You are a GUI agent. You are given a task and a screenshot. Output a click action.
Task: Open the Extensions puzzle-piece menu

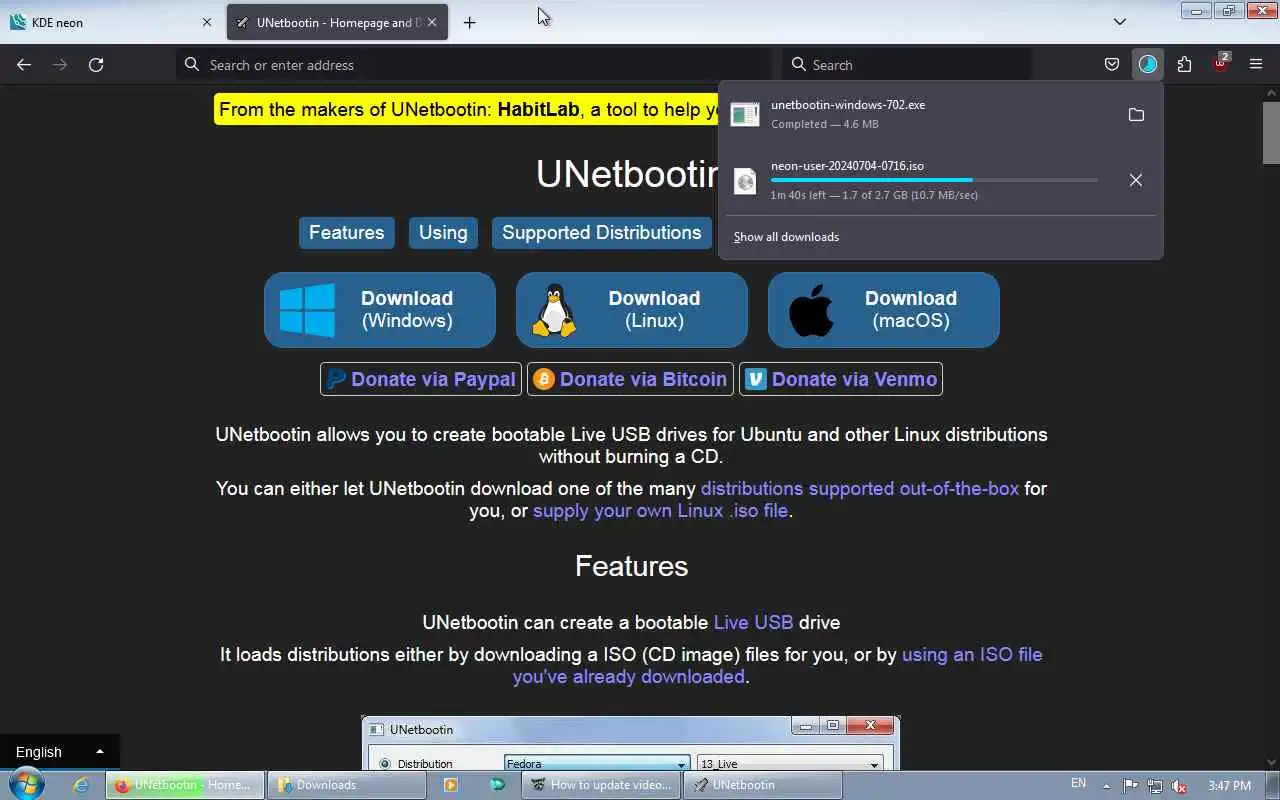1184,65
